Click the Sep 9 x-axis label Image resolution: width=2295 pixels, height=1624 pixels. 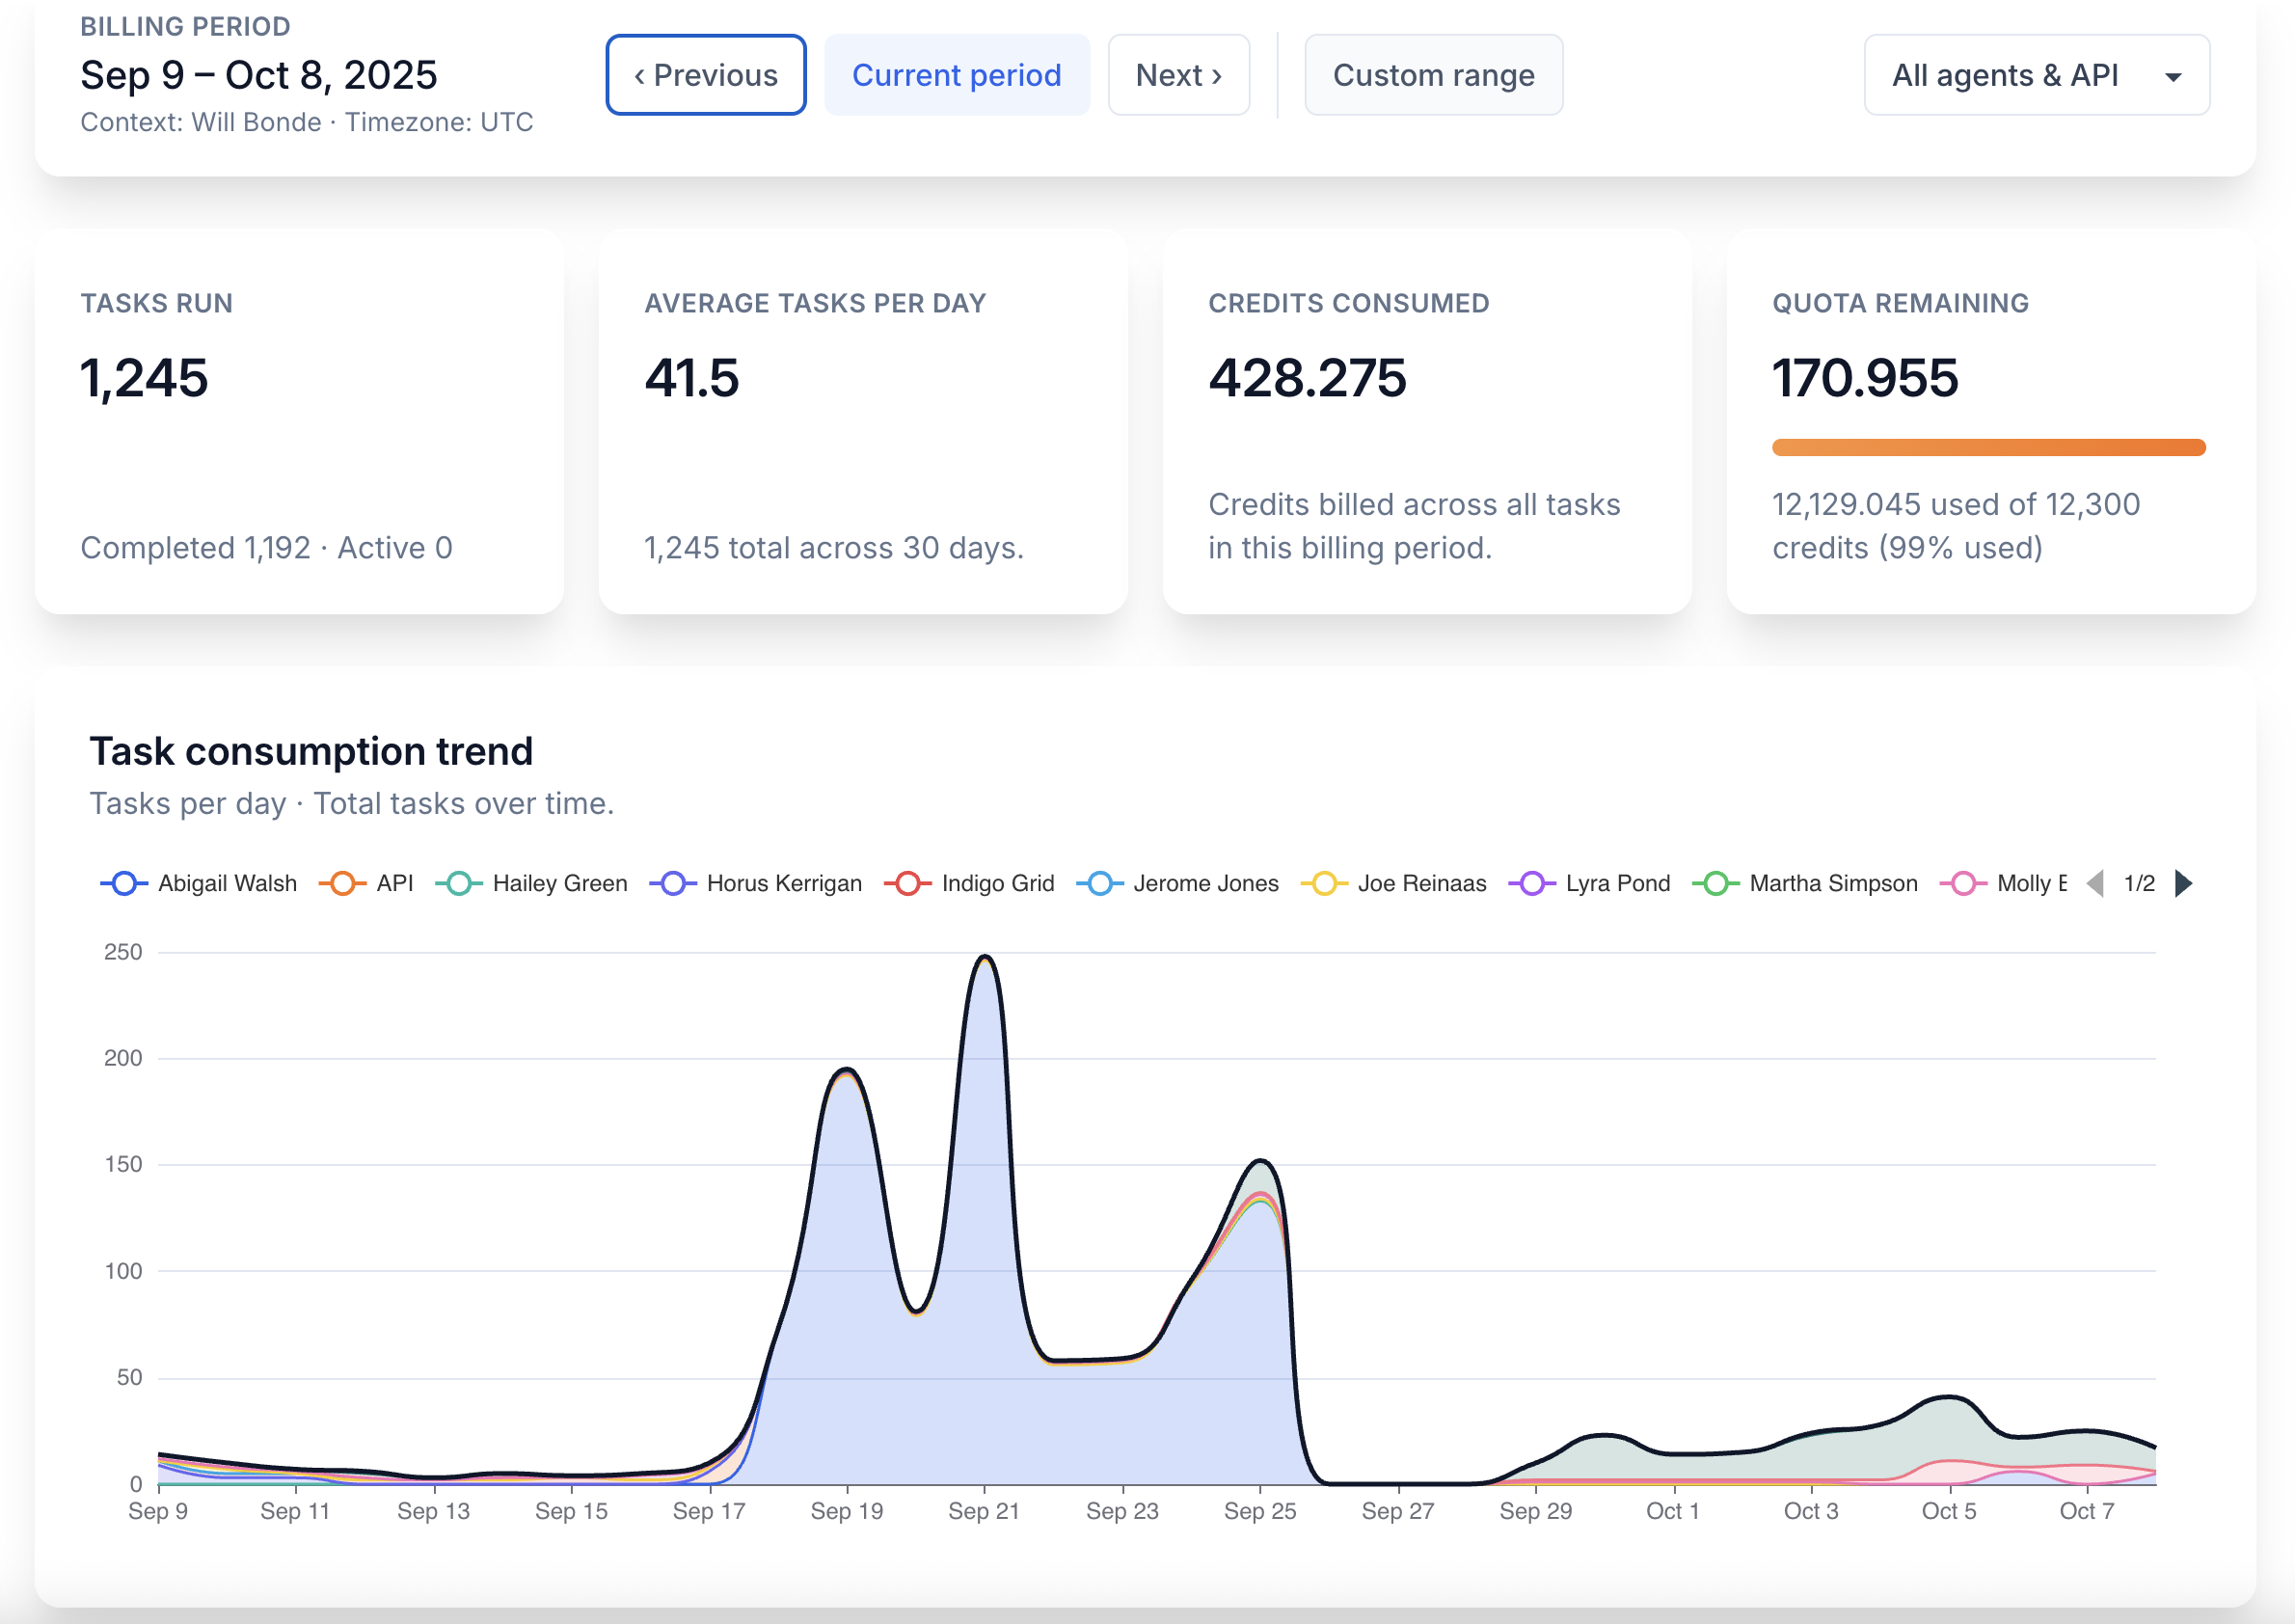point(158,1511)
